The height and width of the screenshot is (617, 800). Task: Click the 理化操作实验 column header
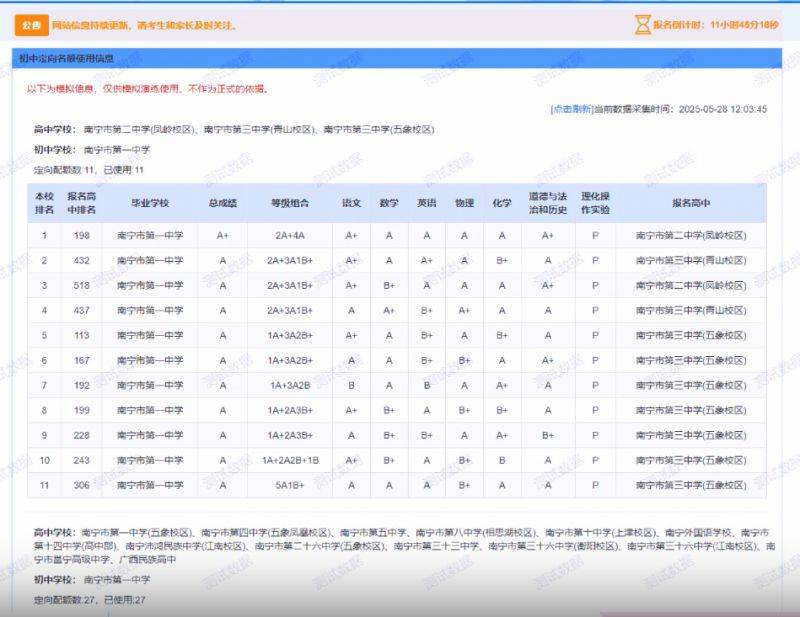click(595, 203)
